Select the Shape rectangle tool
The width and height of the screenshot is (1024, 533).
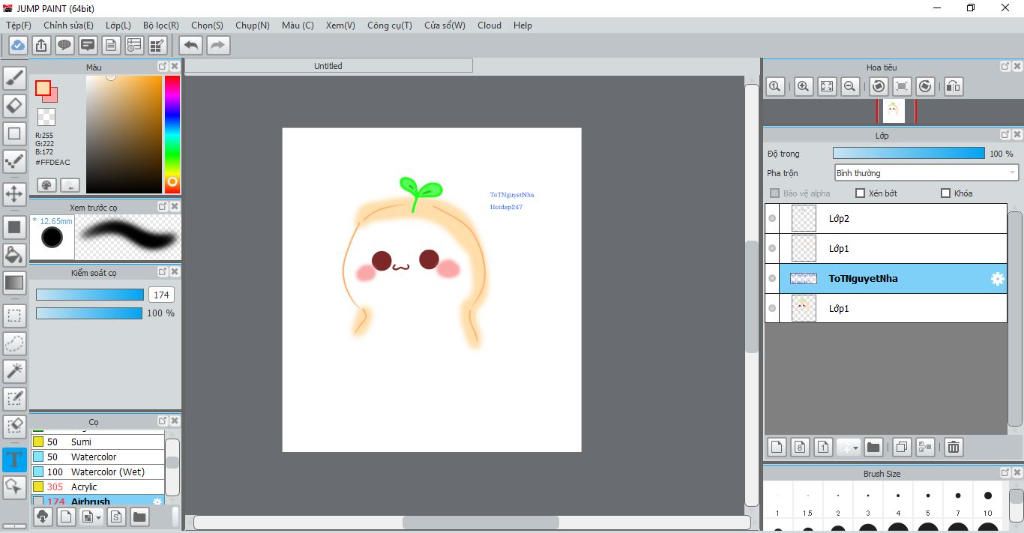point(14,133)
